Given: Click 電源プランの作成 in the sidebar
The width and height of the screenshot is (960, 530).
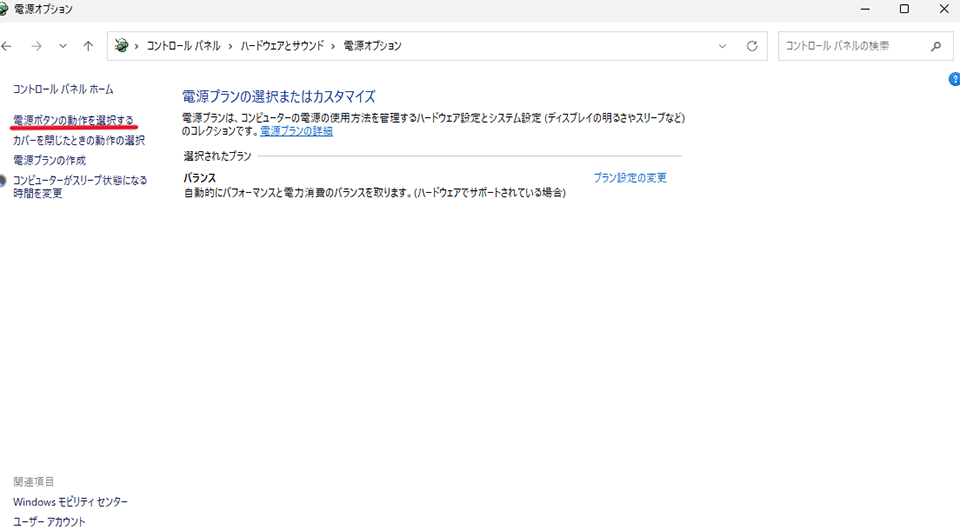Looking at the screenshot, I should click(x=49, y=160).
